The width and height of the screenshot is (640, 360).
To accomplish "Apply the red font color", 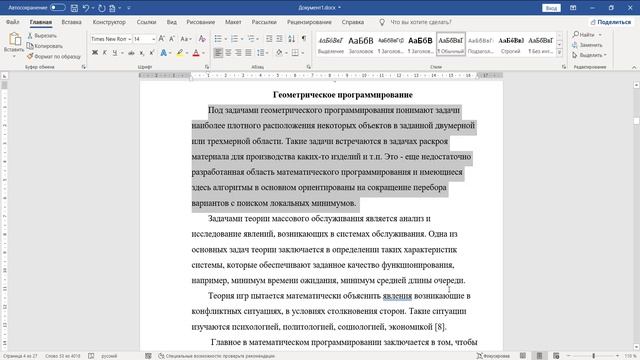I will [196, 53].
